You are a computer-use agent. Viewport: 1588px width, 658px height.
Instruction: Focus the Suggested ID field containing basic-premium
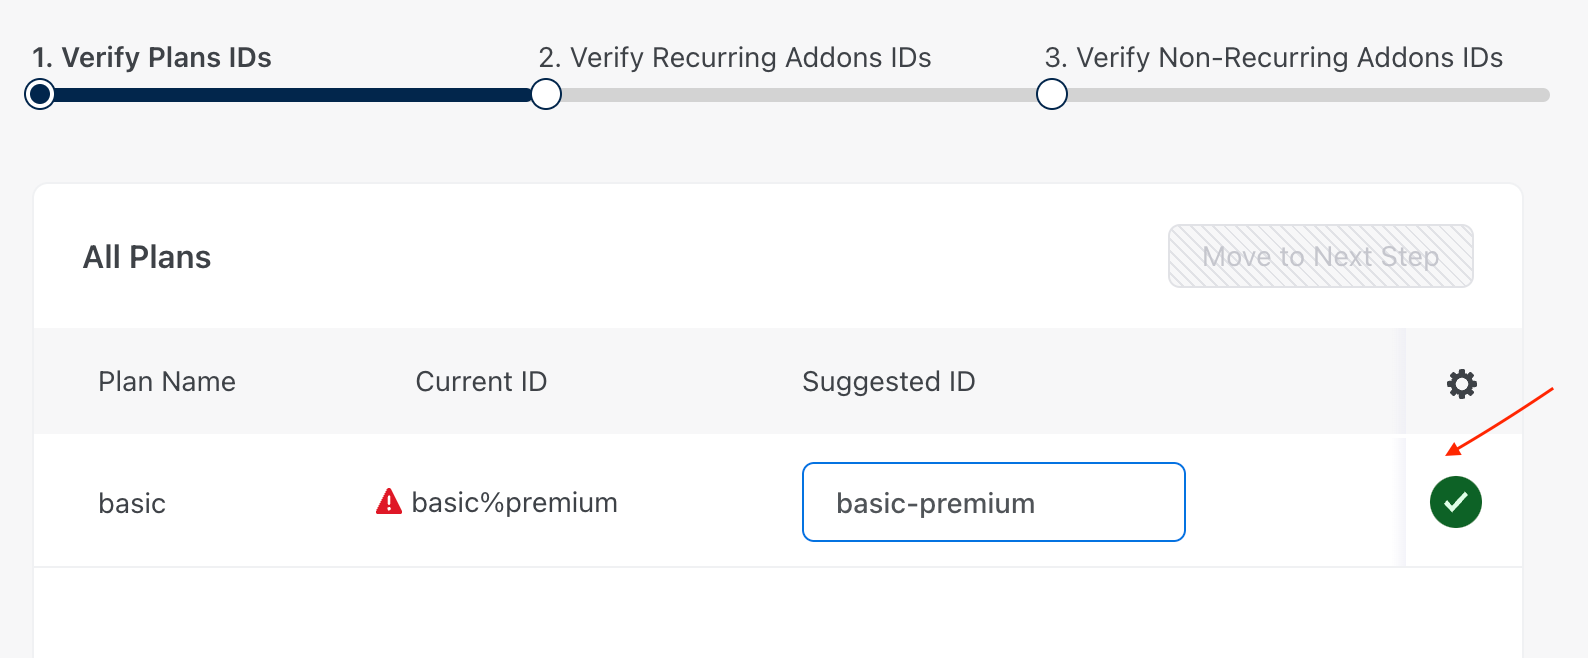tap(993, 502)
